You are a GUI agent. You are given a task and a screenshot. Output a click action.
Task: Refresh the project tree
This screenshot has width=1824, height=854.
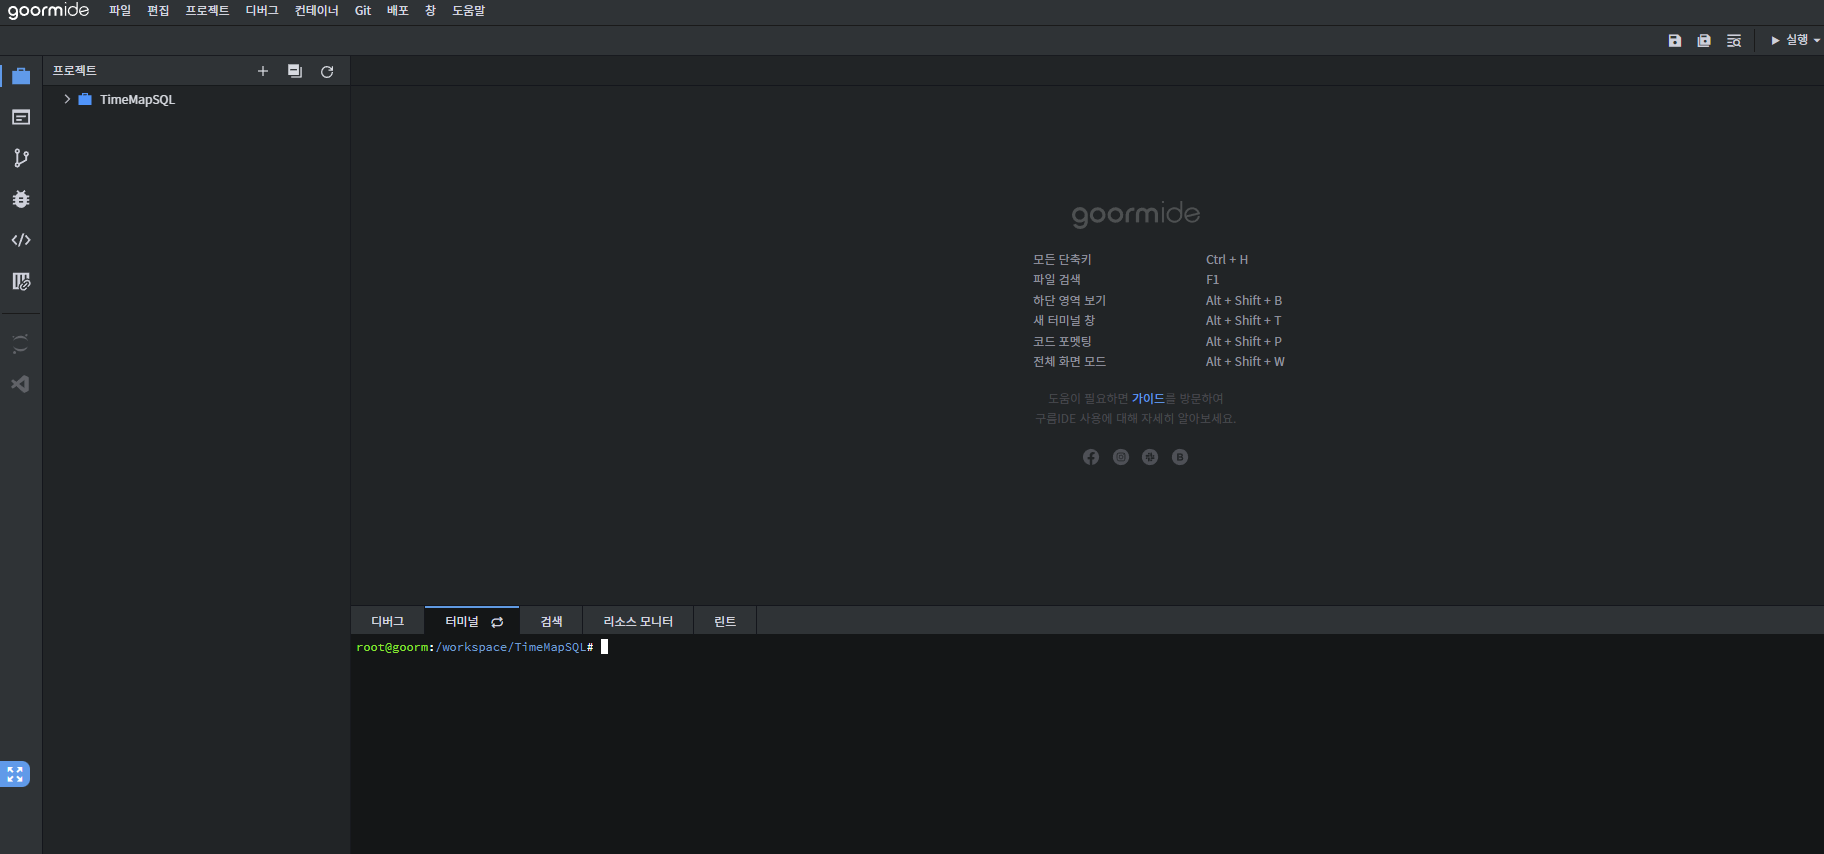327,71
